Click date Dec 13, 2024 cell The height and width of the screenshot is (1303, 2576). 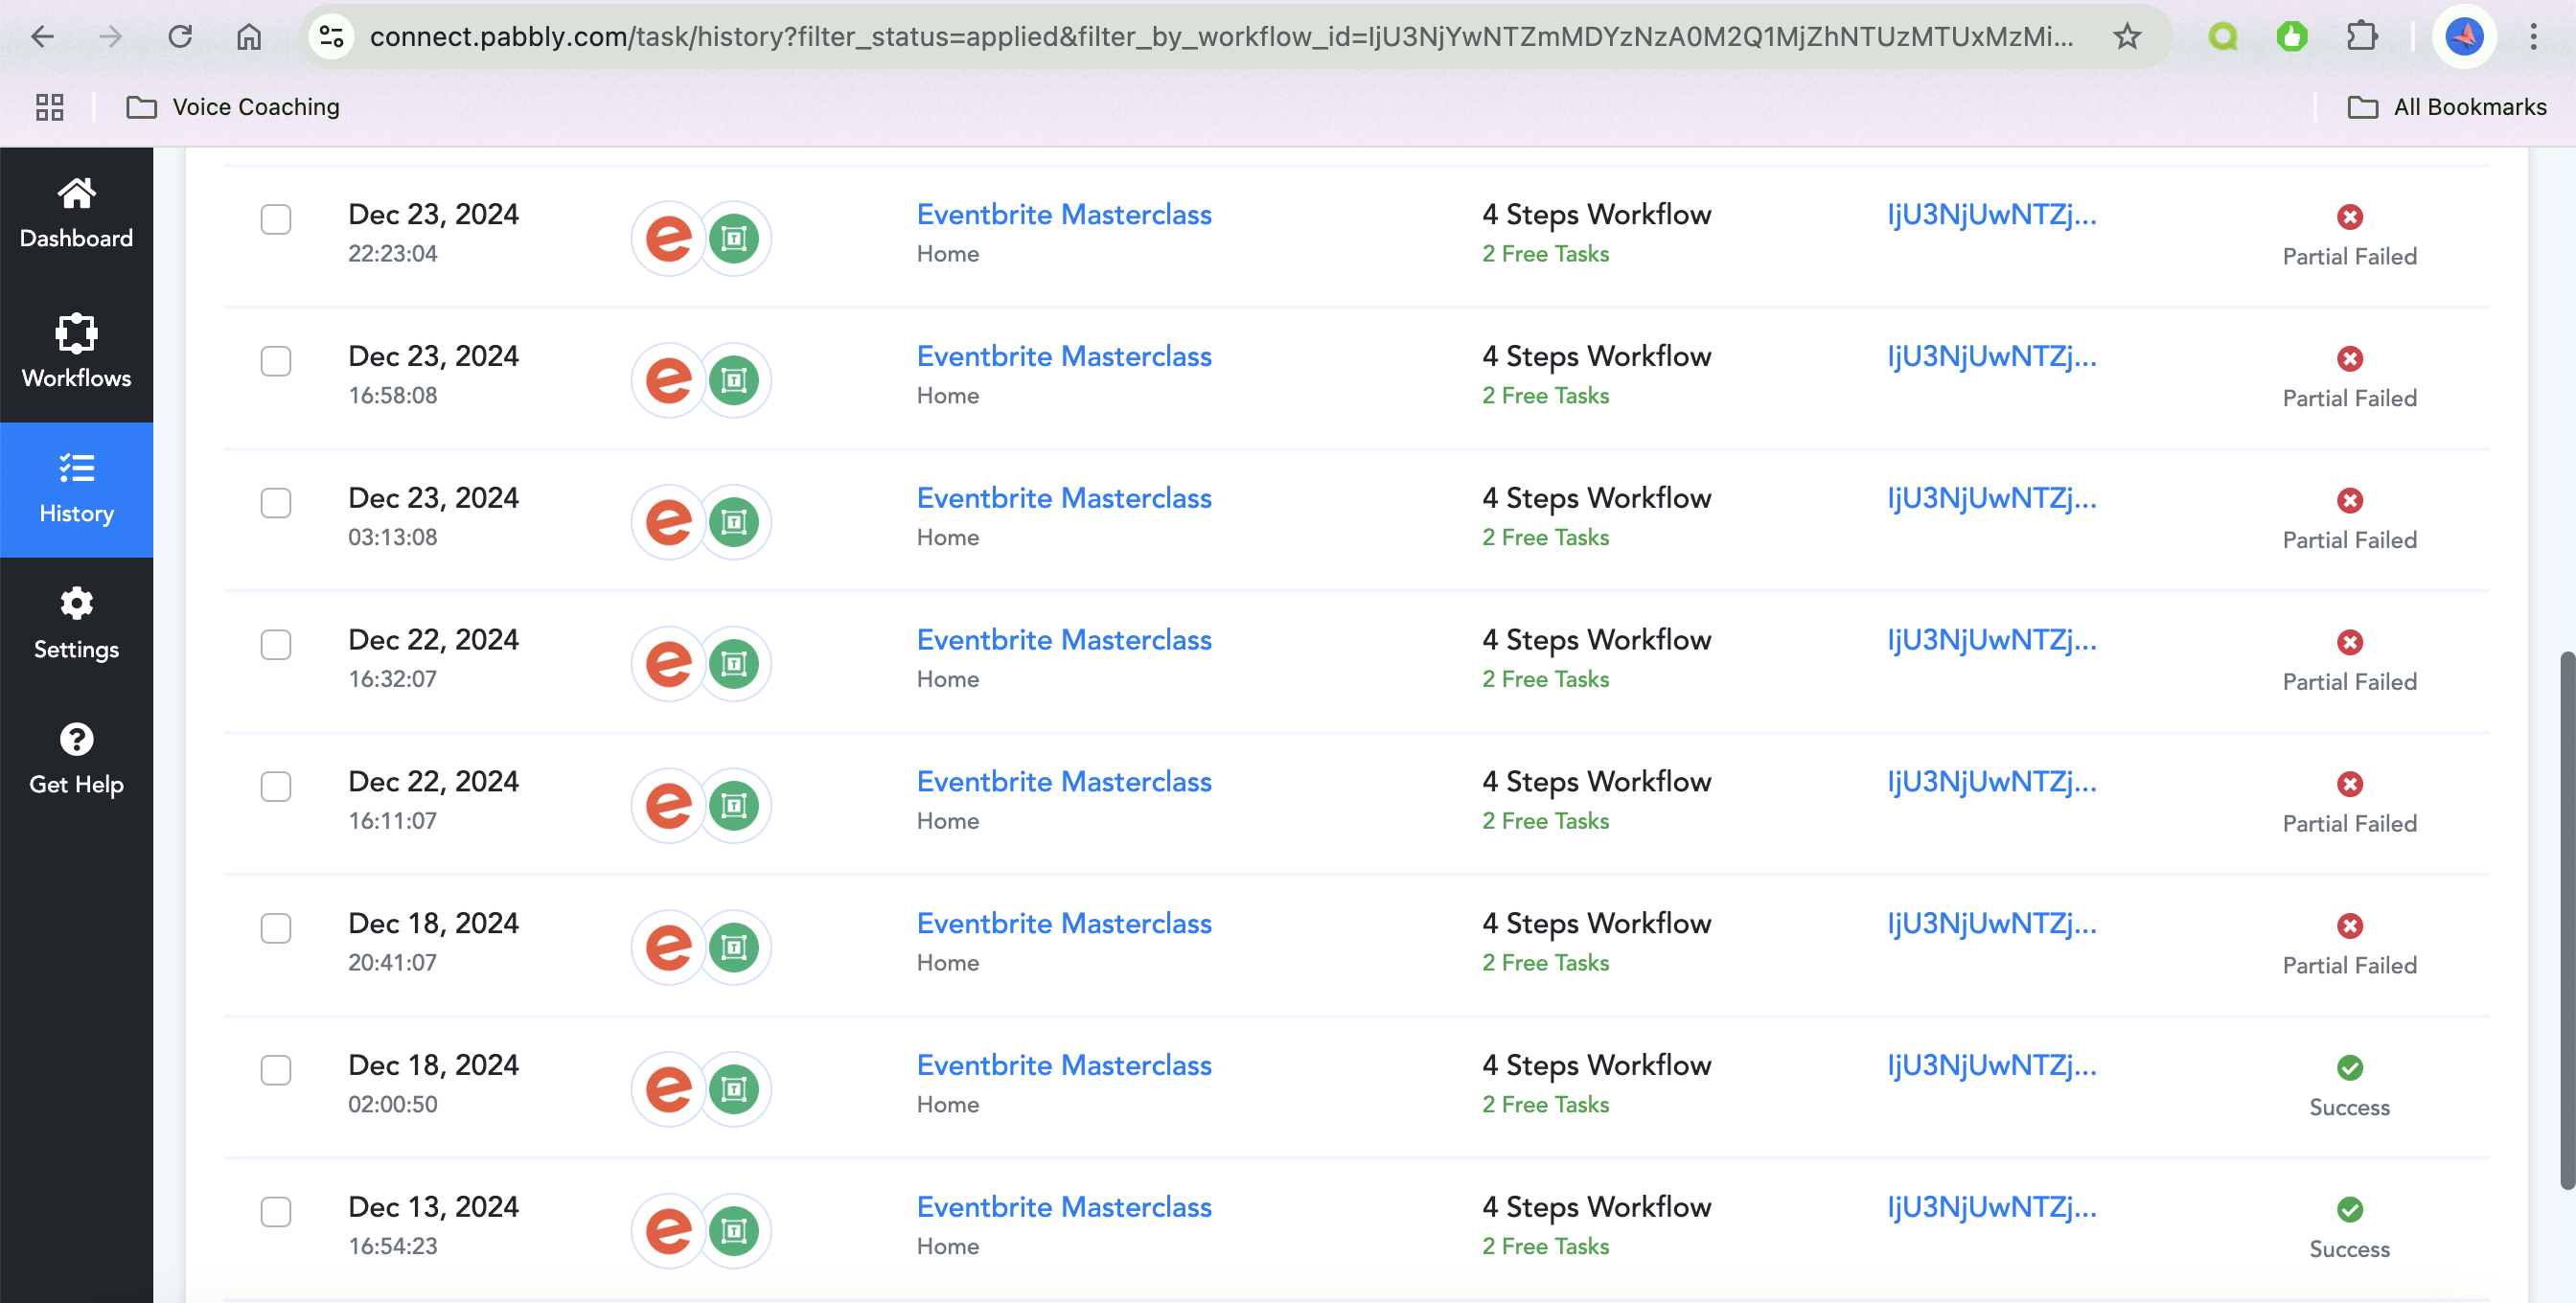433,1207
